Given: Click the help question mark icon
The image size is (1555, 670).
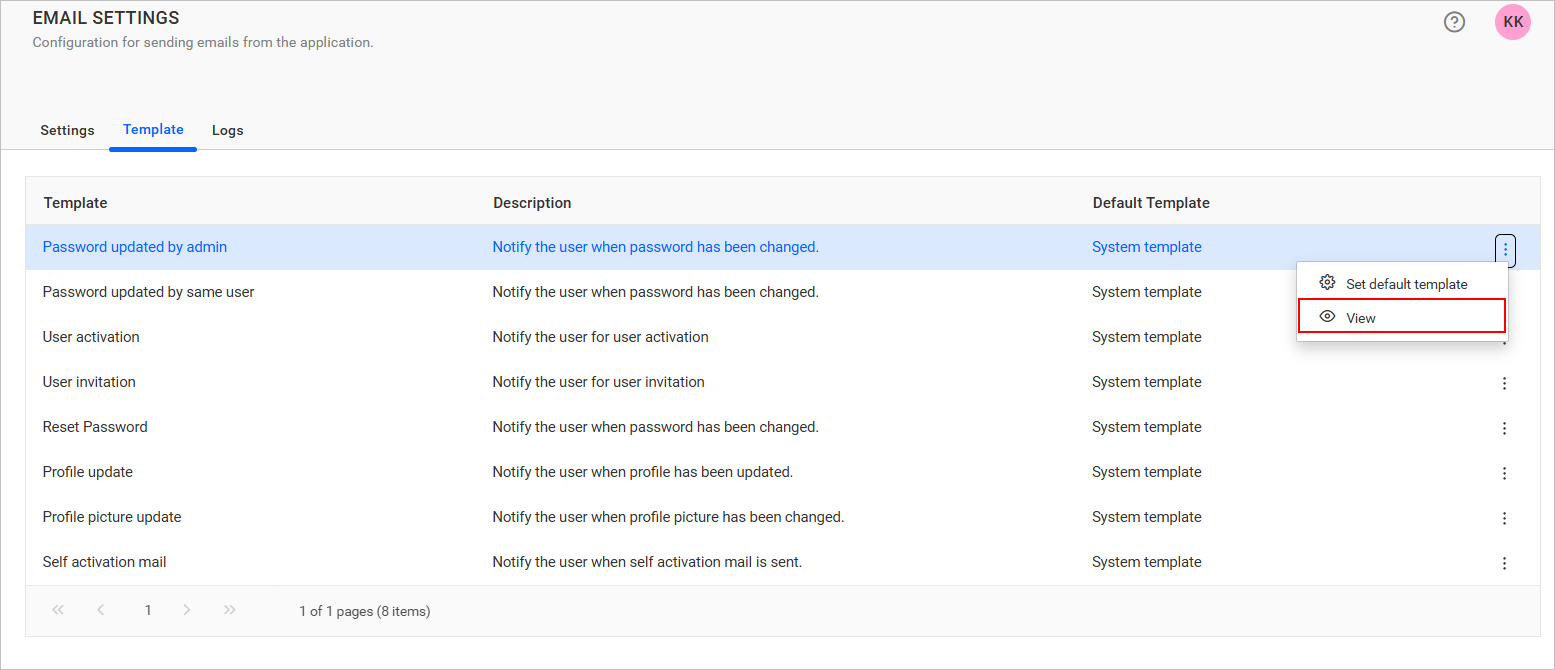Looking at the screenshot, I should pyautogui.click(x=1454, y=22).
